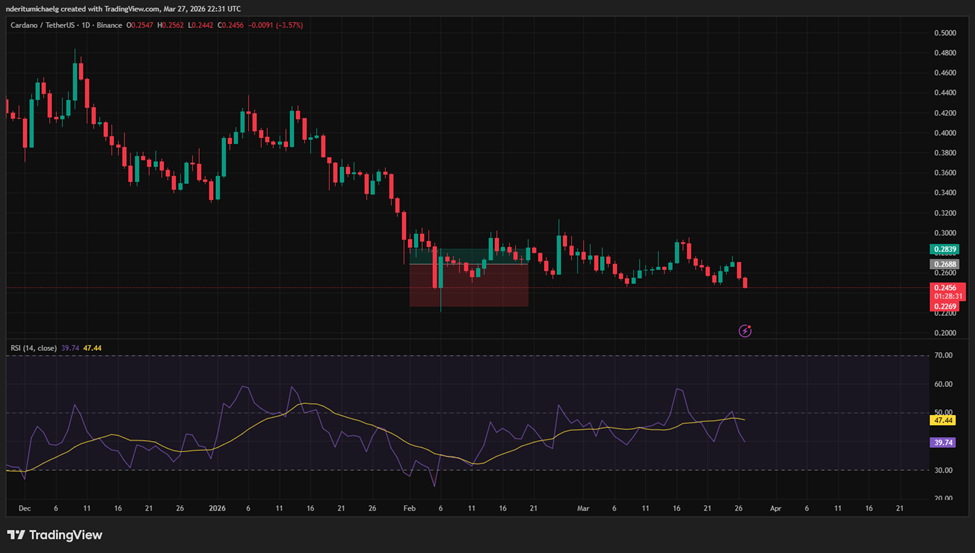Image resolution: width=975 pixels, height=553 pixels.
Task: Select the Cardano / TetherUS symbol title
Action: pyautogui.click(x=45, y=21)
